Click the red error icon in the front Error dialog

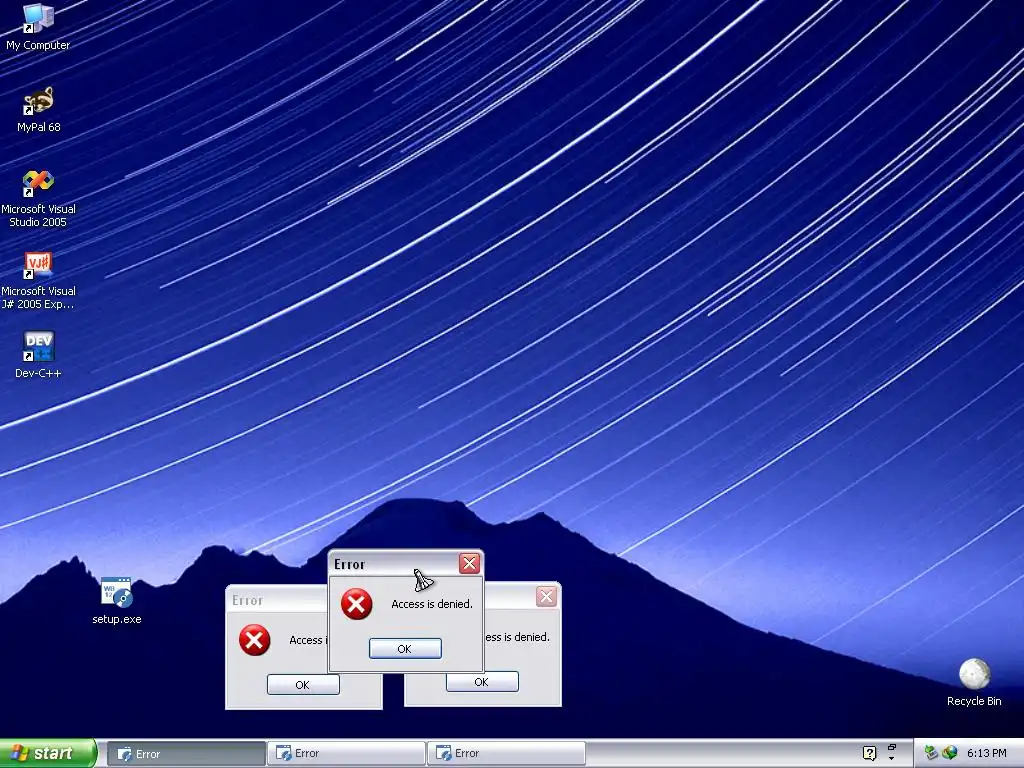(357, 604)
